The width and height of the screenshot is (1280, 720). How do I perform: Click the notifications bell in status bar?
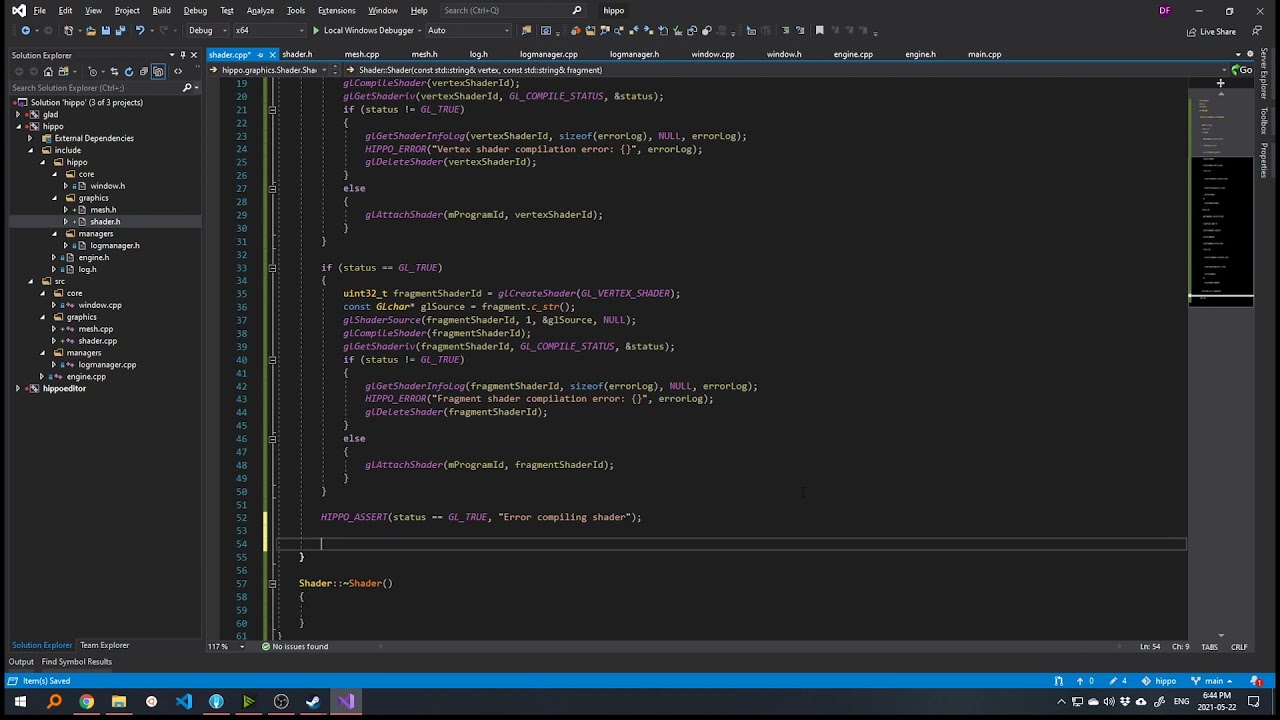coord(1257,681)
